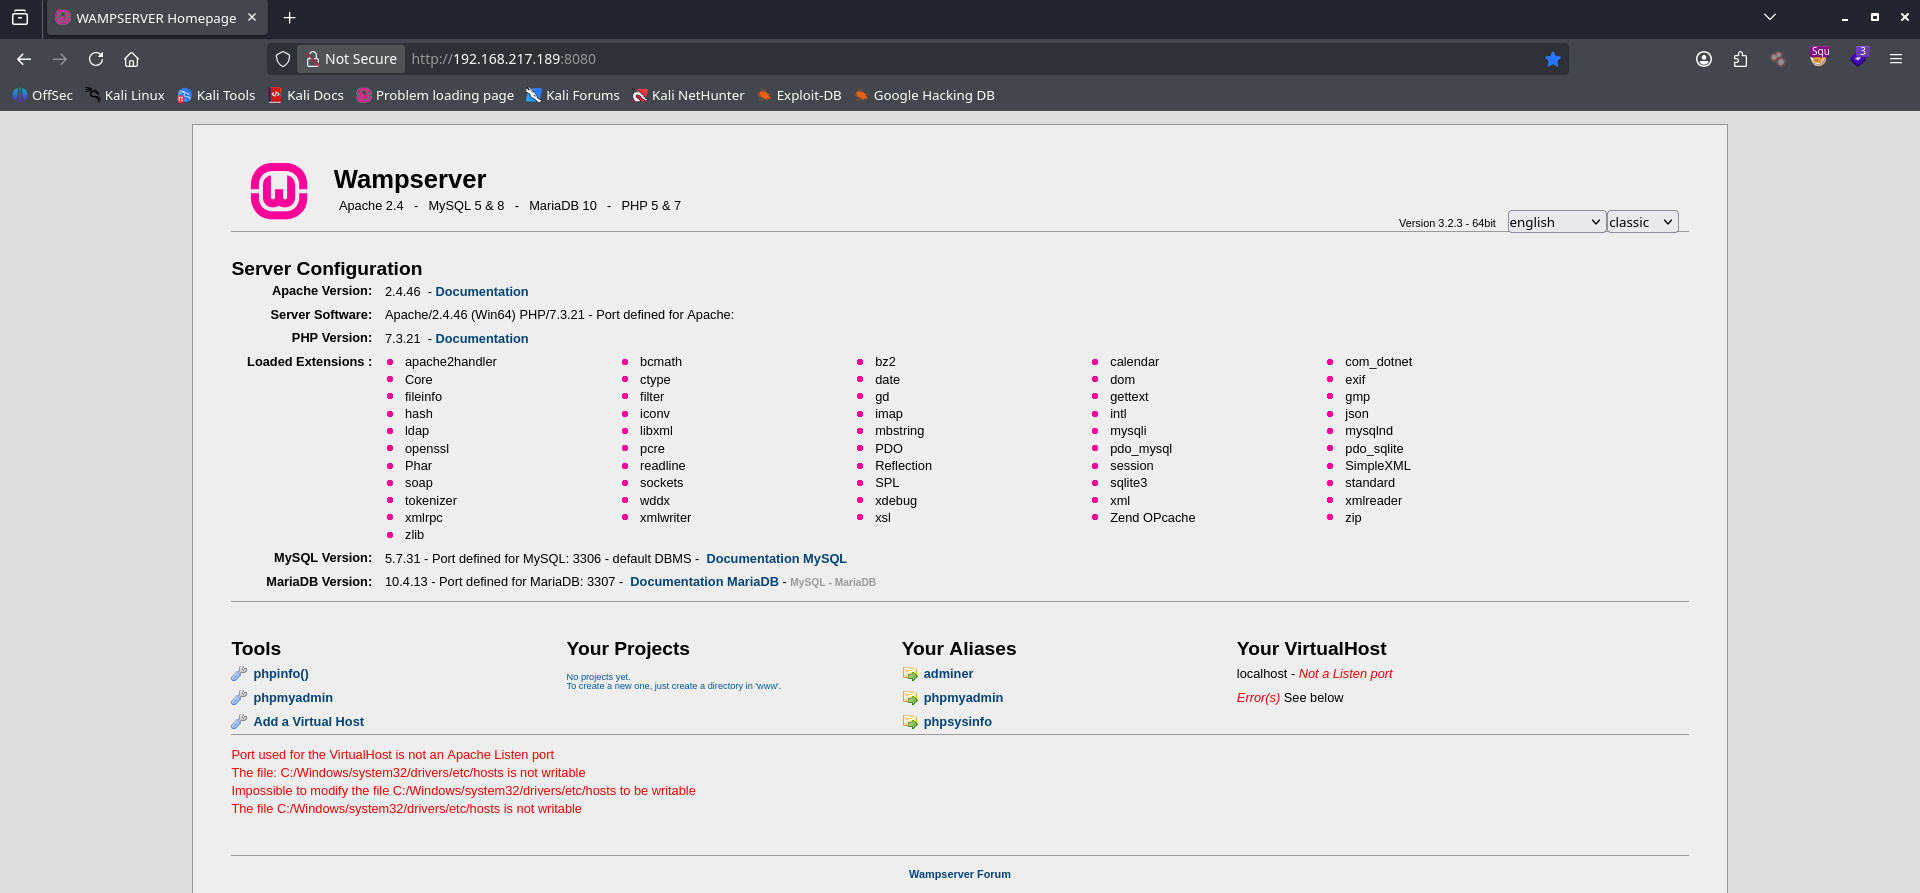The width and height of the screenshot is (1920, 893).
Task: Open the english language dropdown
Action: pos(1556,222)
